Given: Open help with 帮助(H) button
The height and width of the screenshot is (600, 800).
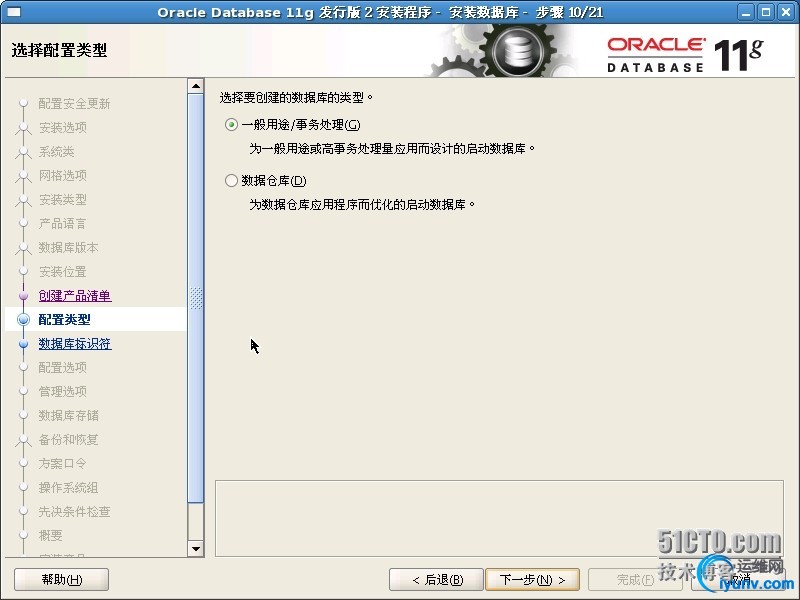Looking at the screenshot, I should click(62, 580).
